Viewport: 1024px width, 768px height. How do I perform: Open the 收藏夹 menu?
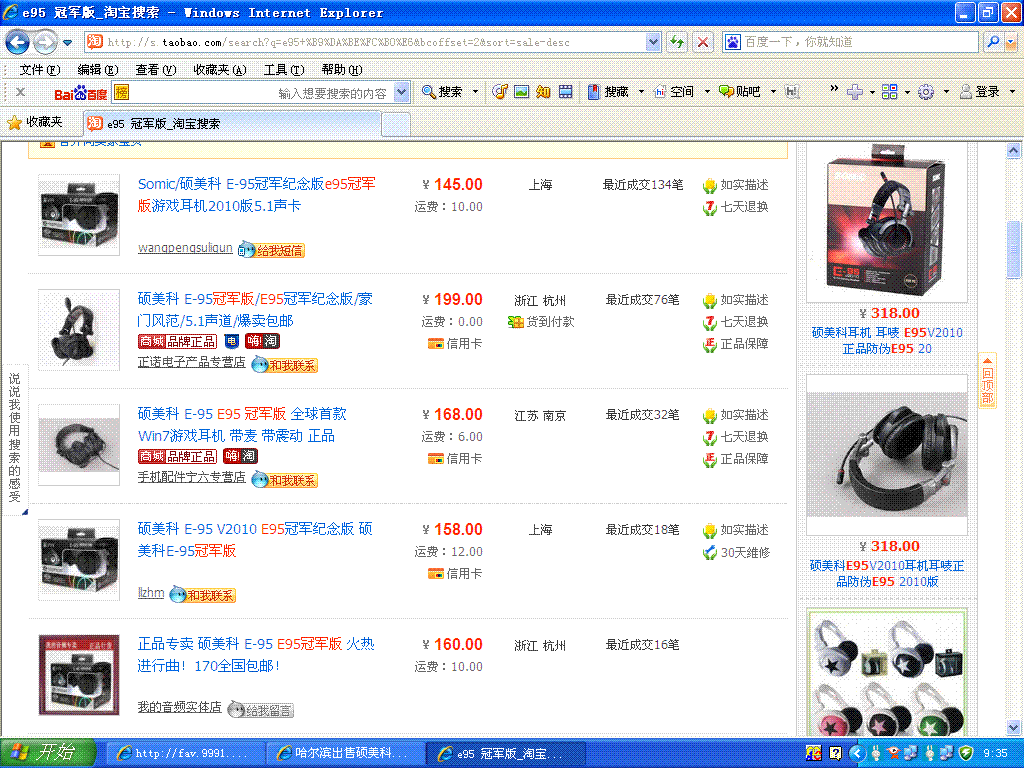(219, 70)
